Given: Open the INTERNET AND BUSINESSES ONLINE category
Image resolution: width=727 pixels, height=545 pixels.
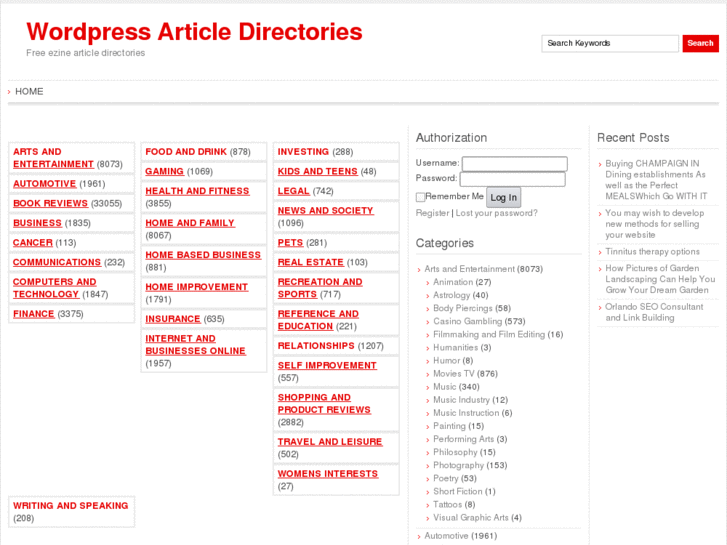Looking at the screenshot, I should 195,345.
